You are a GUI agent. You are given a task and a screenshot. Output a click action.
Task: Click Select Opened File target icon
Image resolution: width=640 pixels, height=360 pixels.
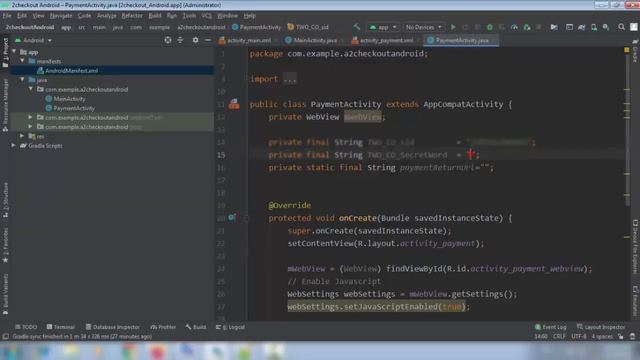click(168, 40)
